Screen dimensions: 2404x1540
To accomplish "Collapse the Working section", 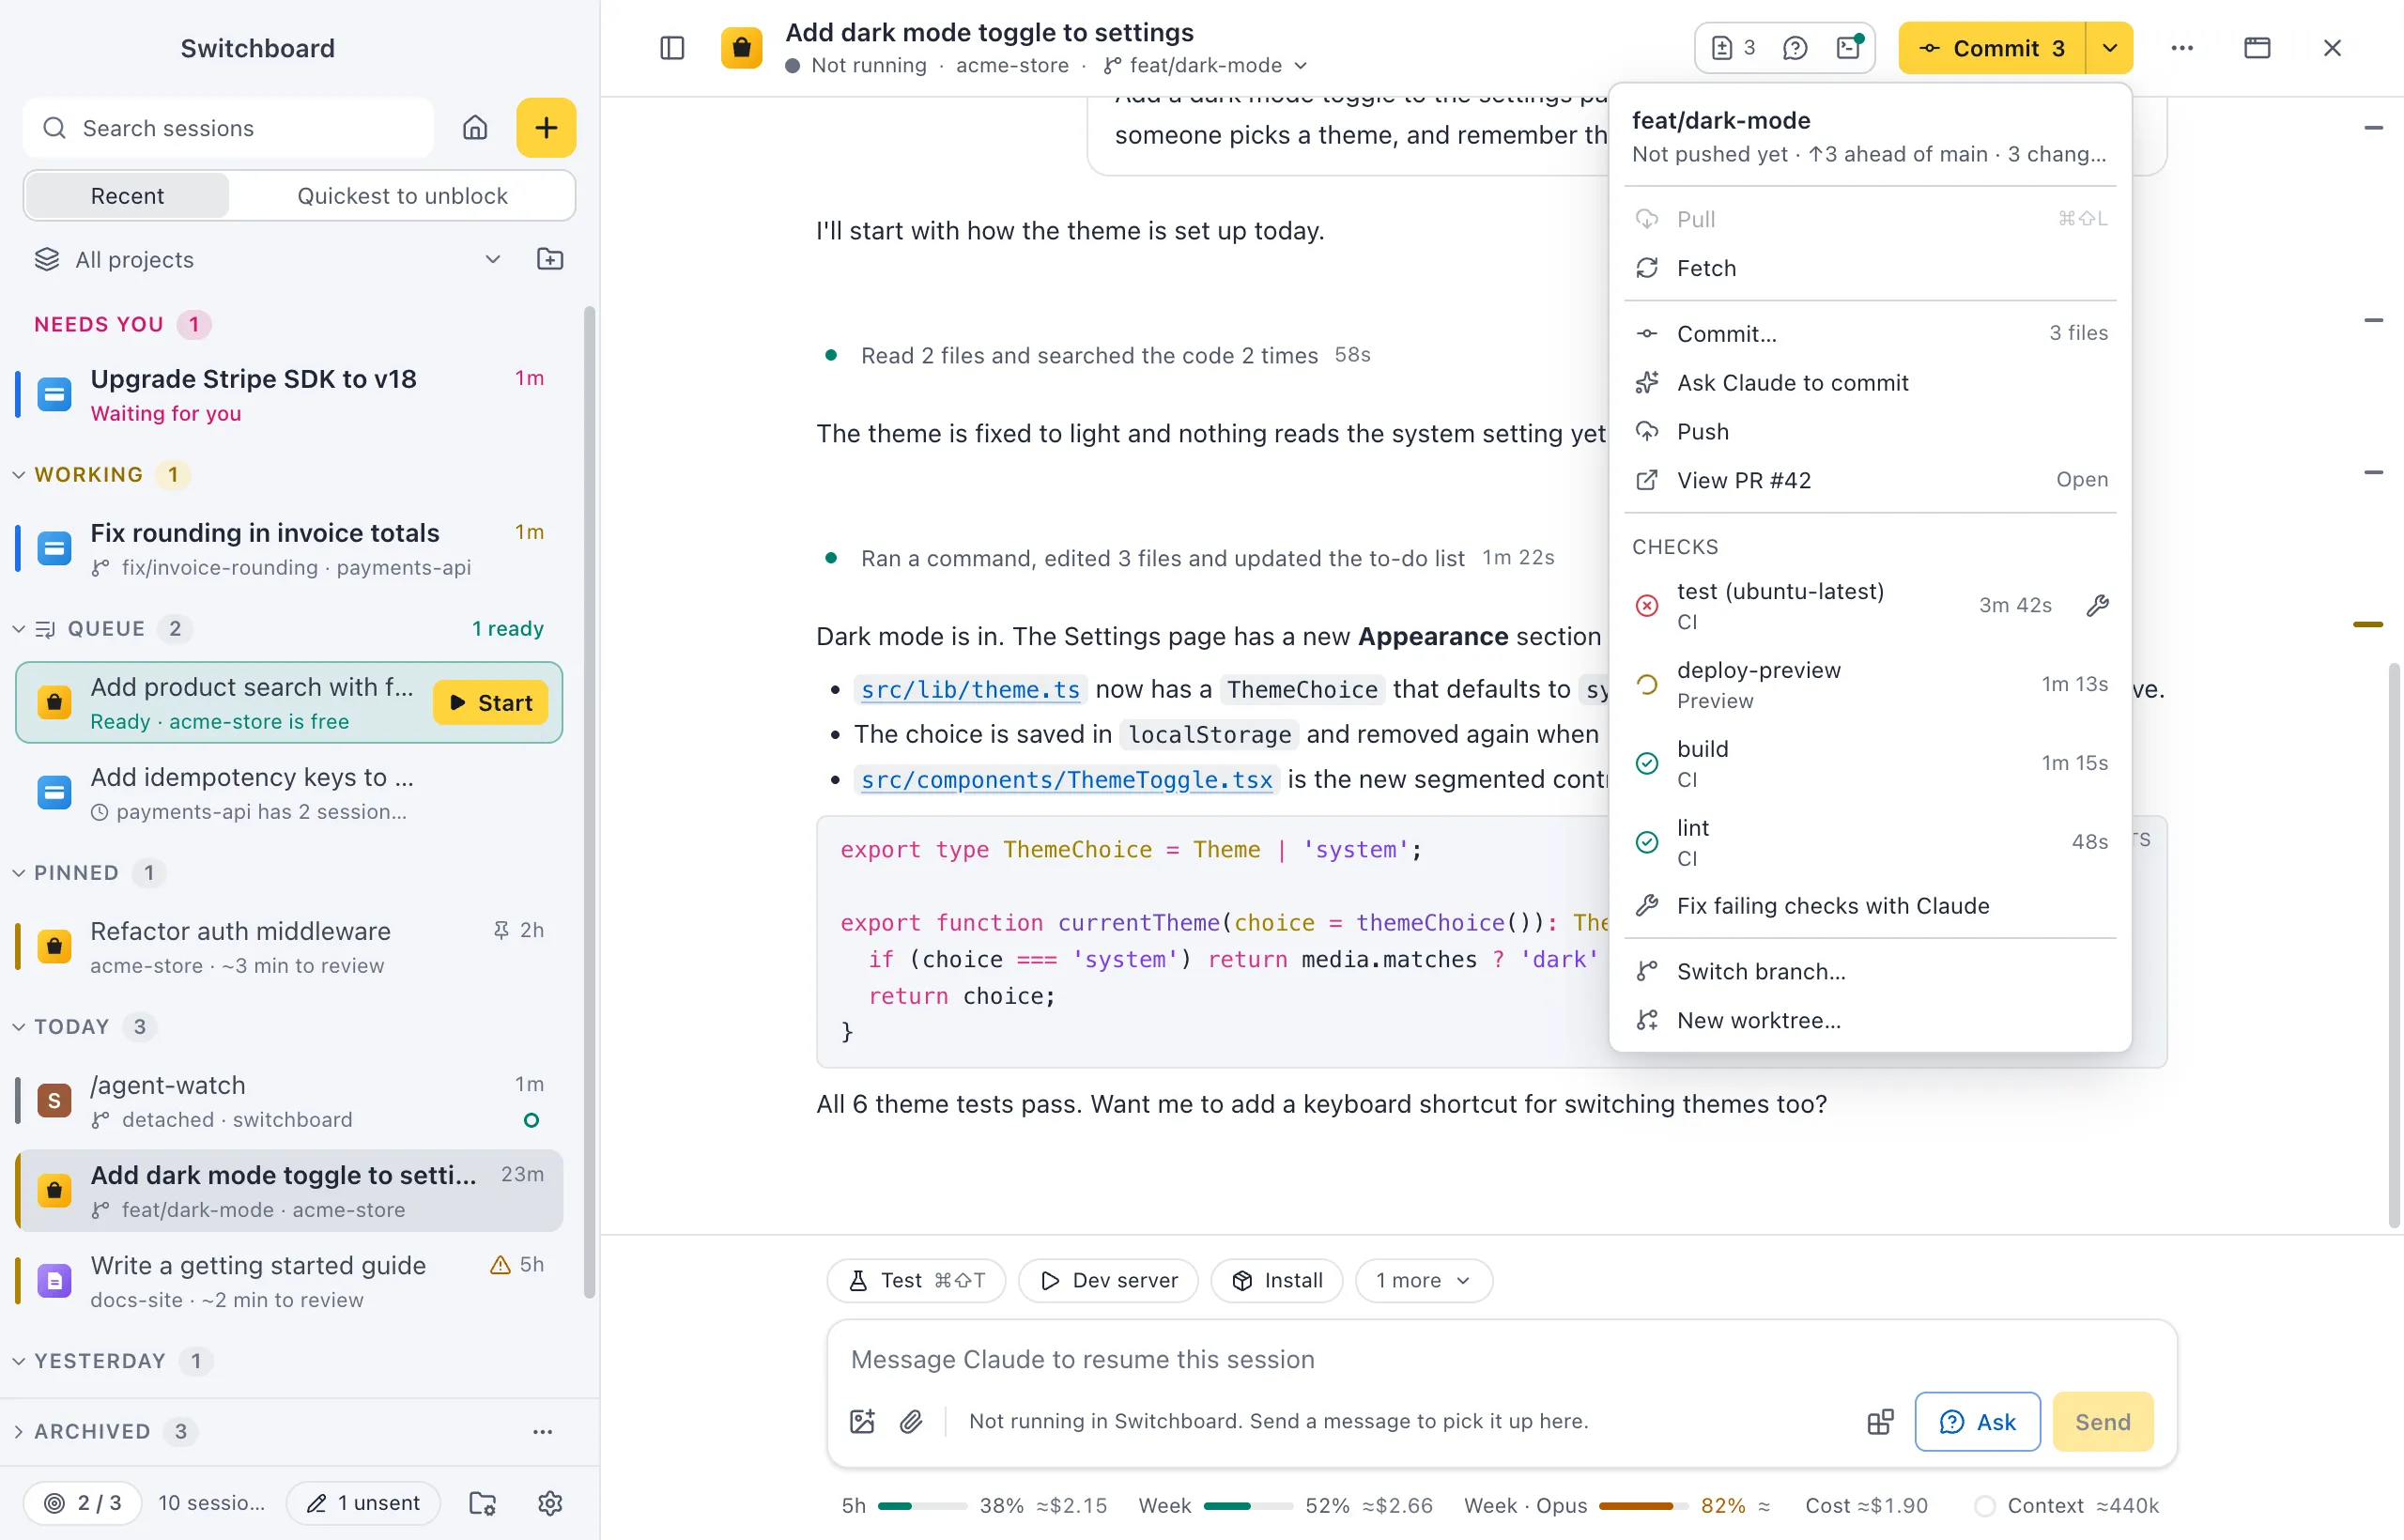I will (19, 475).
